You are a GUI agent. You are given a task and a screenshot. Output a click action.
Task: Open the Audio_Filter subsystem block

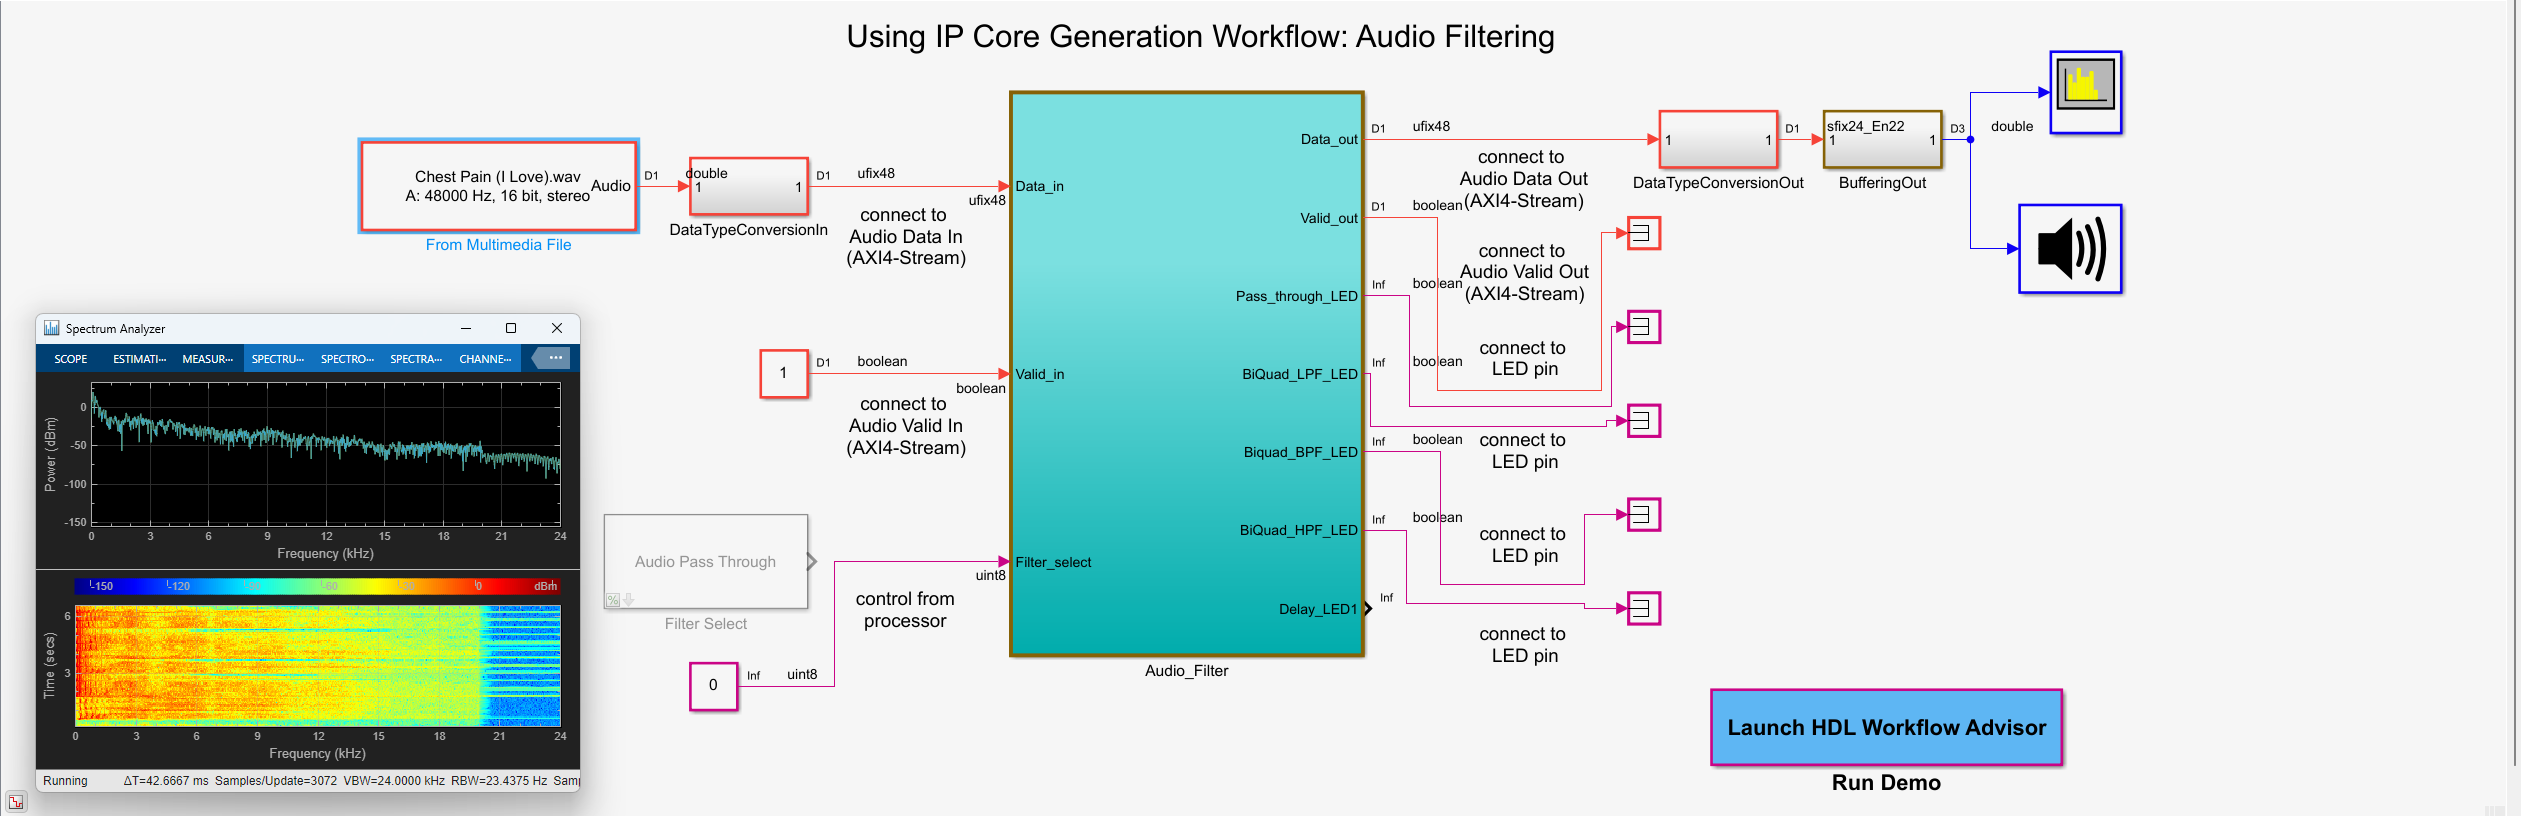point(1186,374)
